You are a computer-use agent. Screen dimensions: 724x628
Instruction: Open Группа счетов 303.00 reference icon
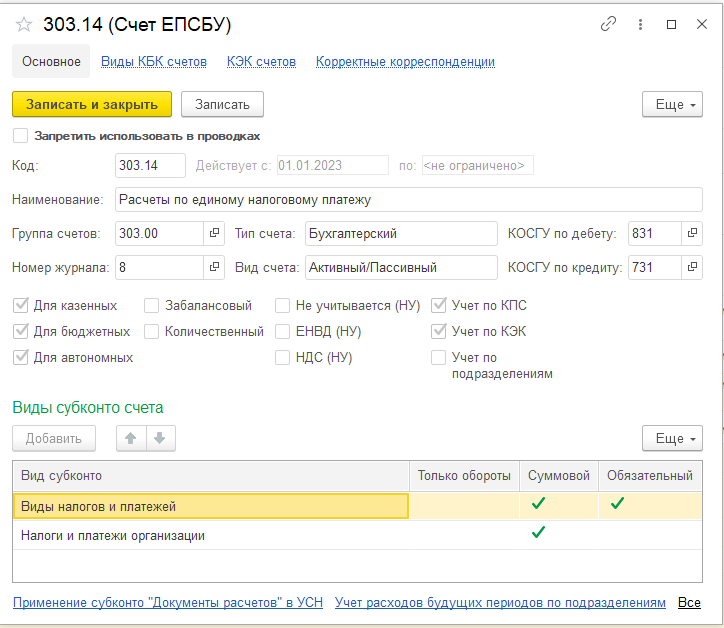click(x=214, y=233)
